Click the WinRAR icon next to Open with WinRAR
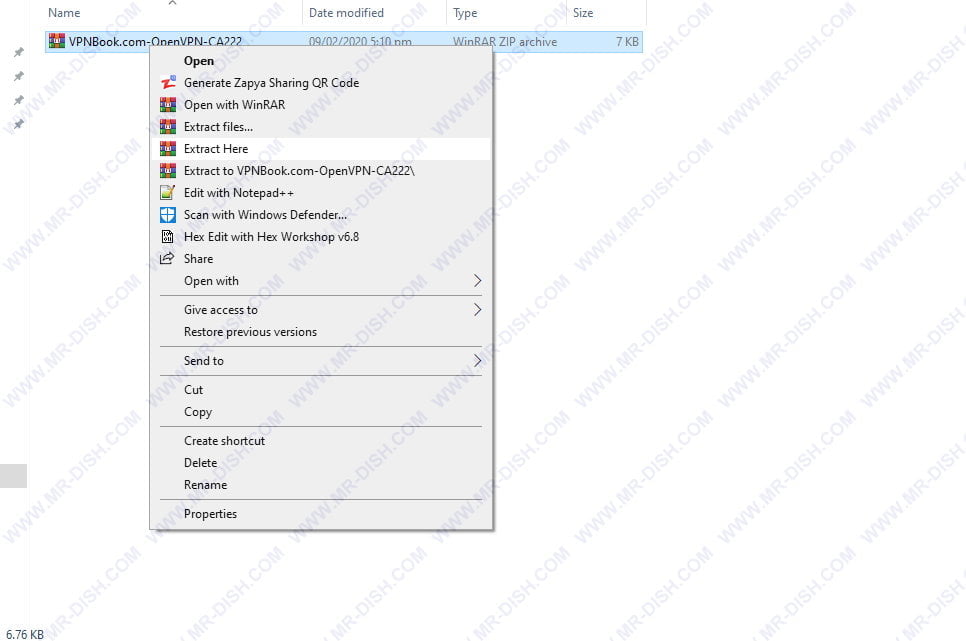Screen dimensions: 966x641 pos(168,105)
